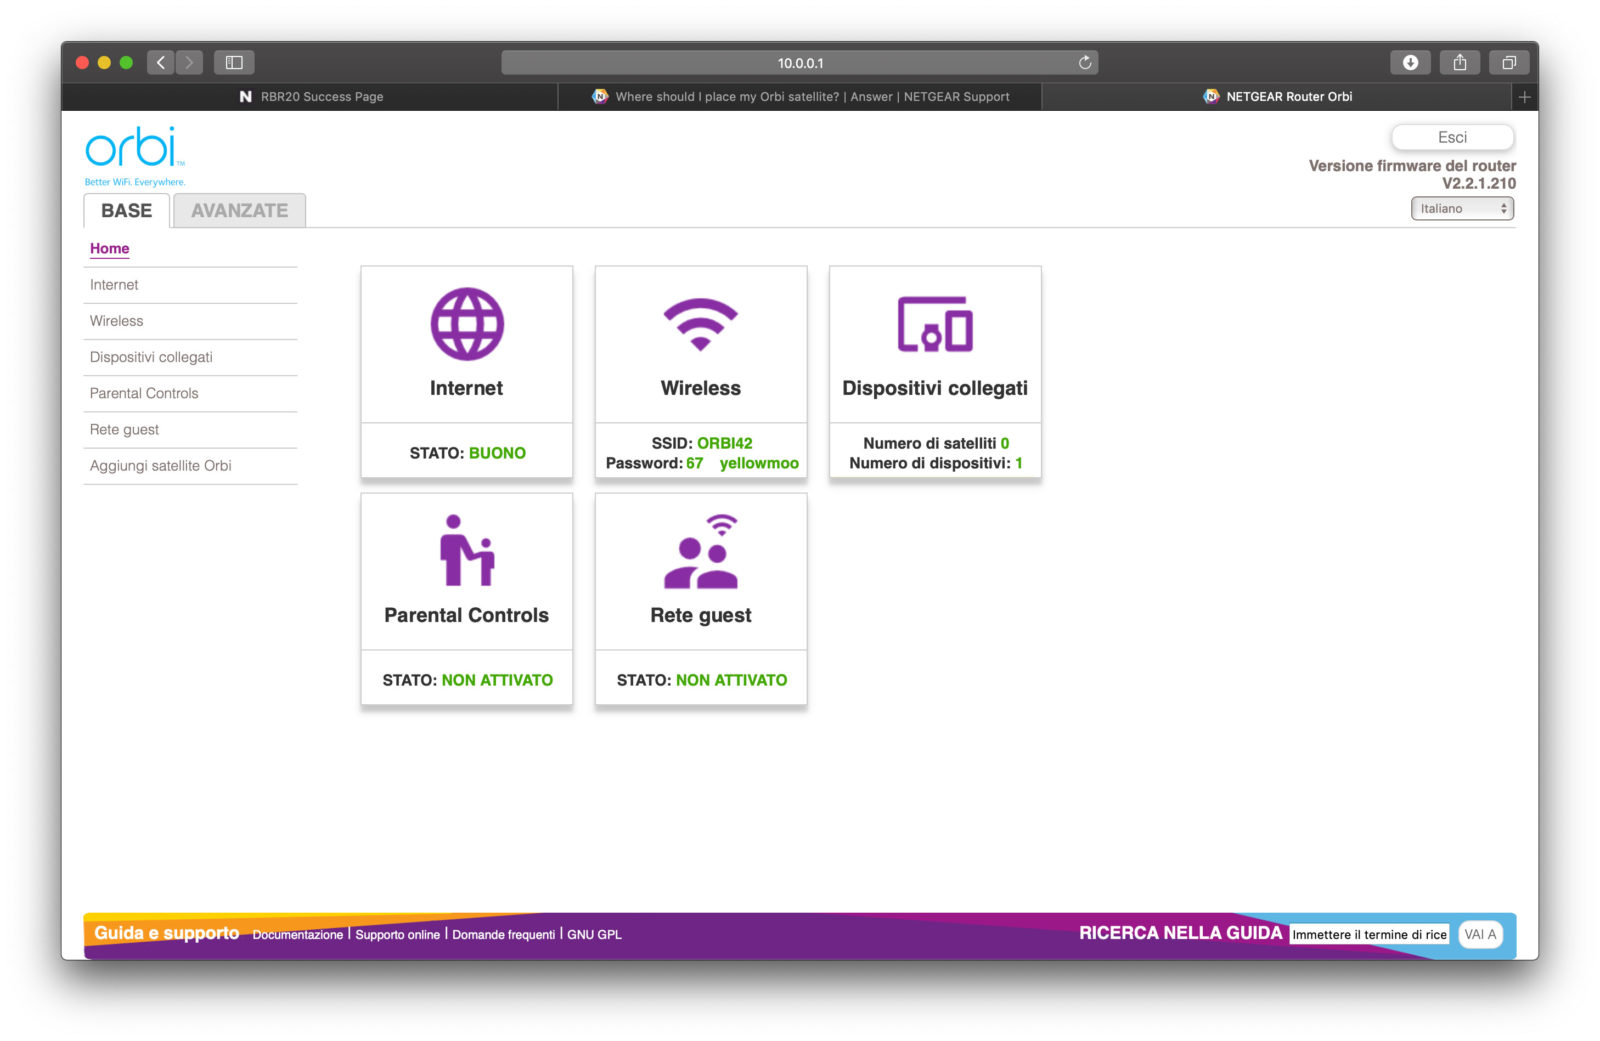This screenshot has width=1600, height=1041.
Task: Click the Guida e supporto heading
Action: click(x=167, y=933)
